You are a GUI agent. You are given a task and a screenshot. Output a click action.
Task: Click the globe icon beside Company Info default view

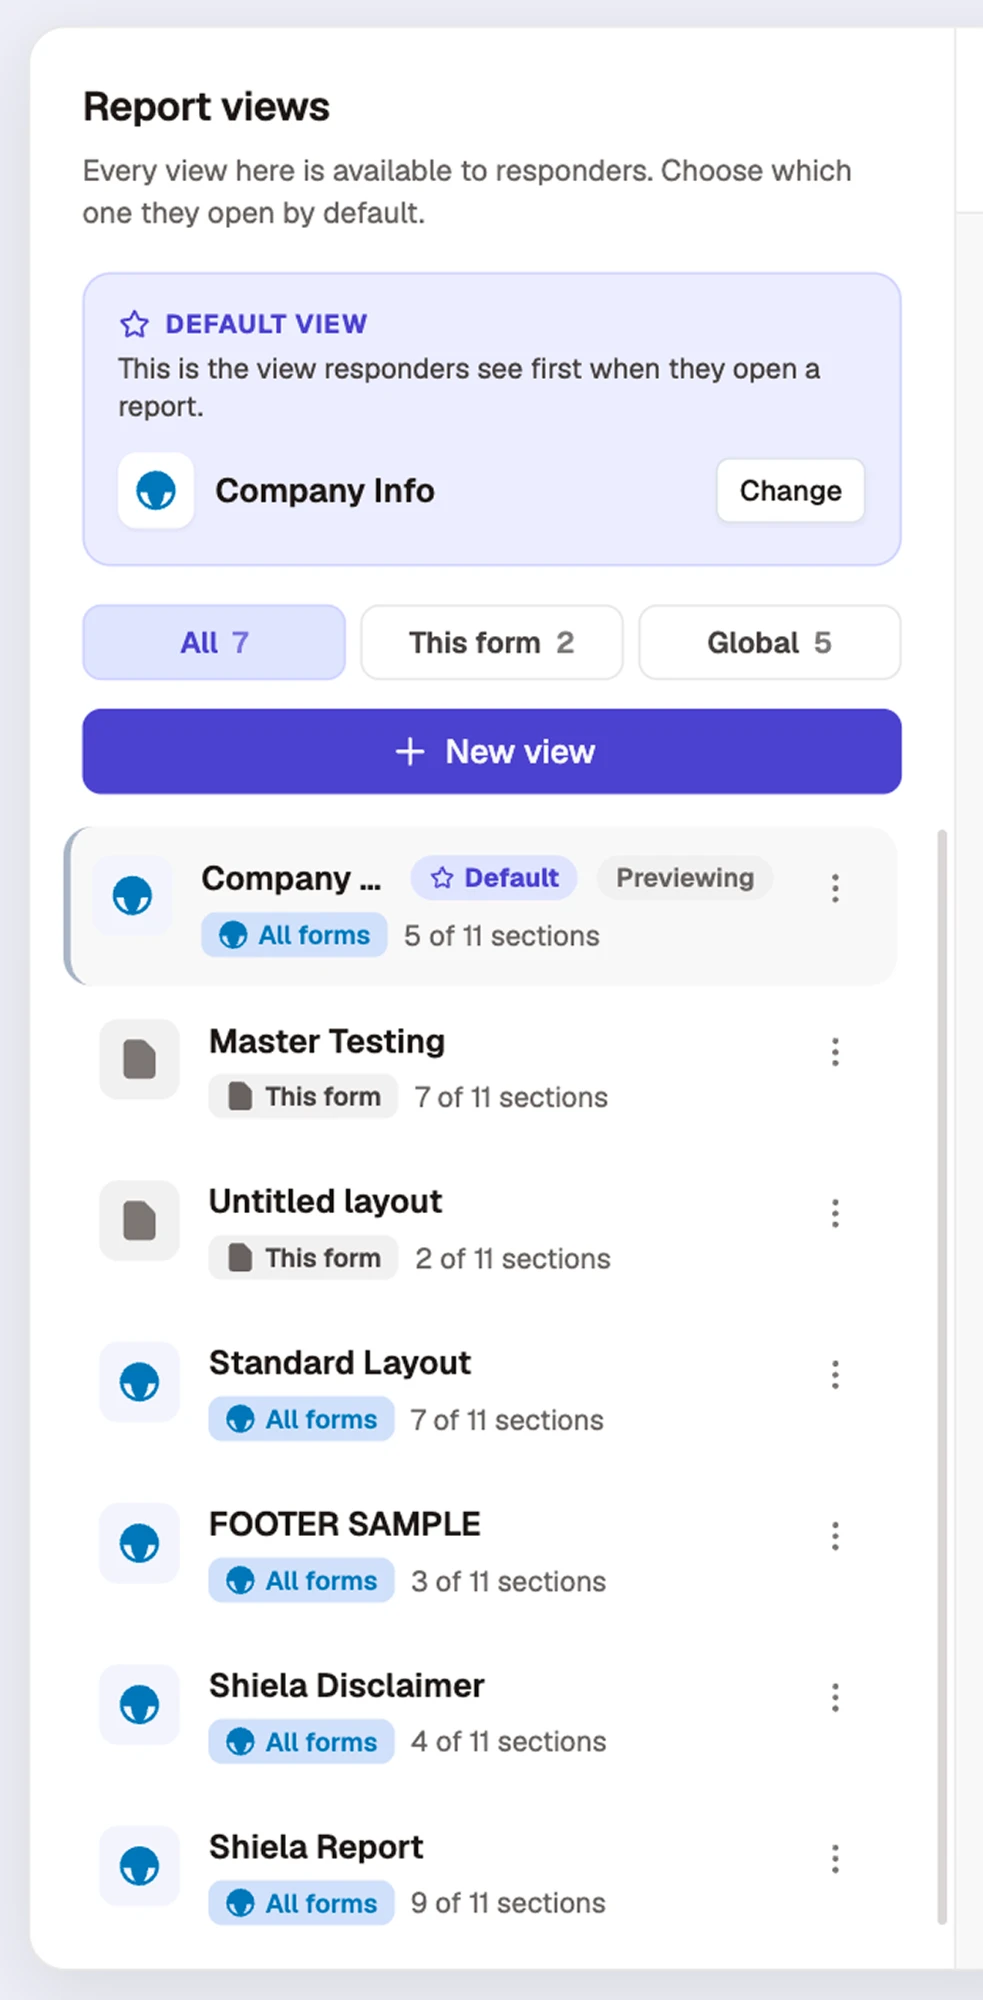coord(156,491)
